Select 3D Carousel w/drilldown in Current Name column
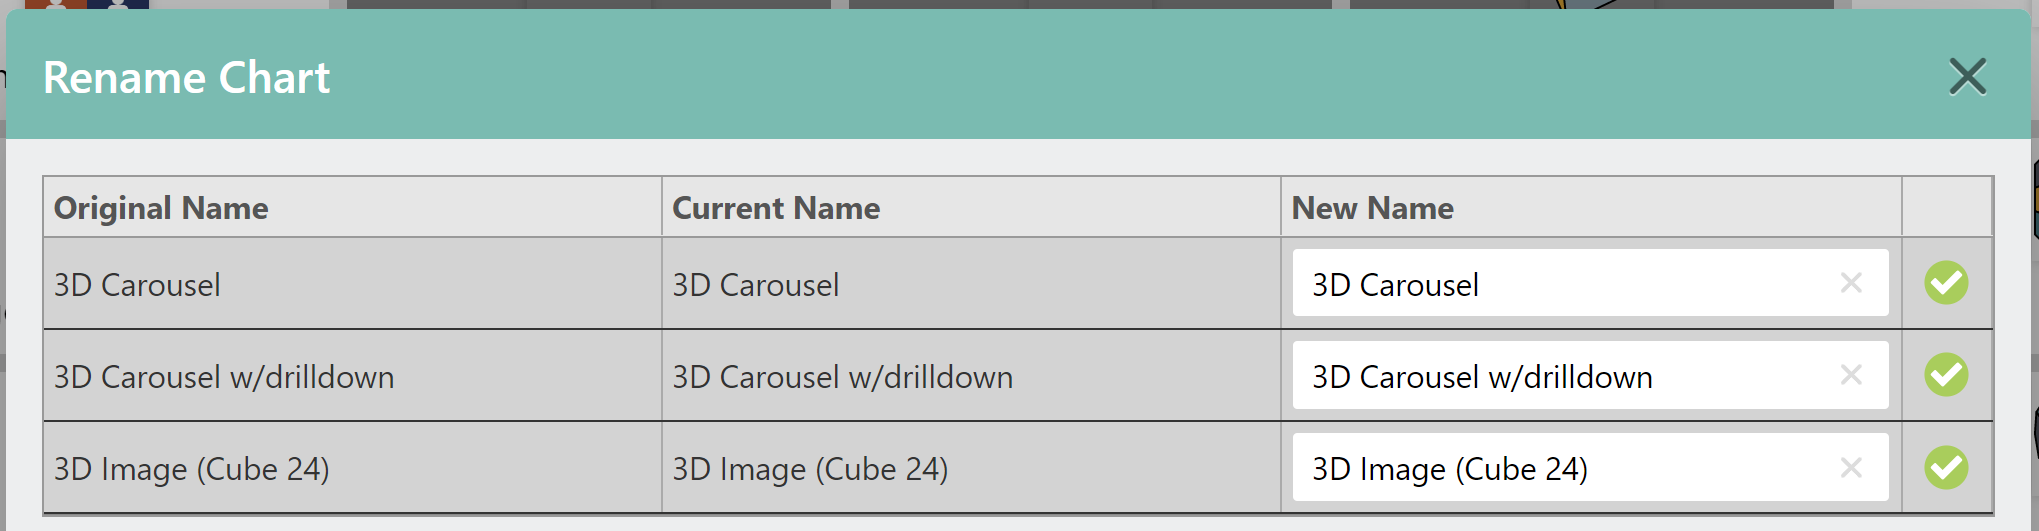Viewport: 2039px width, 531px height. [x=842, y=377]
